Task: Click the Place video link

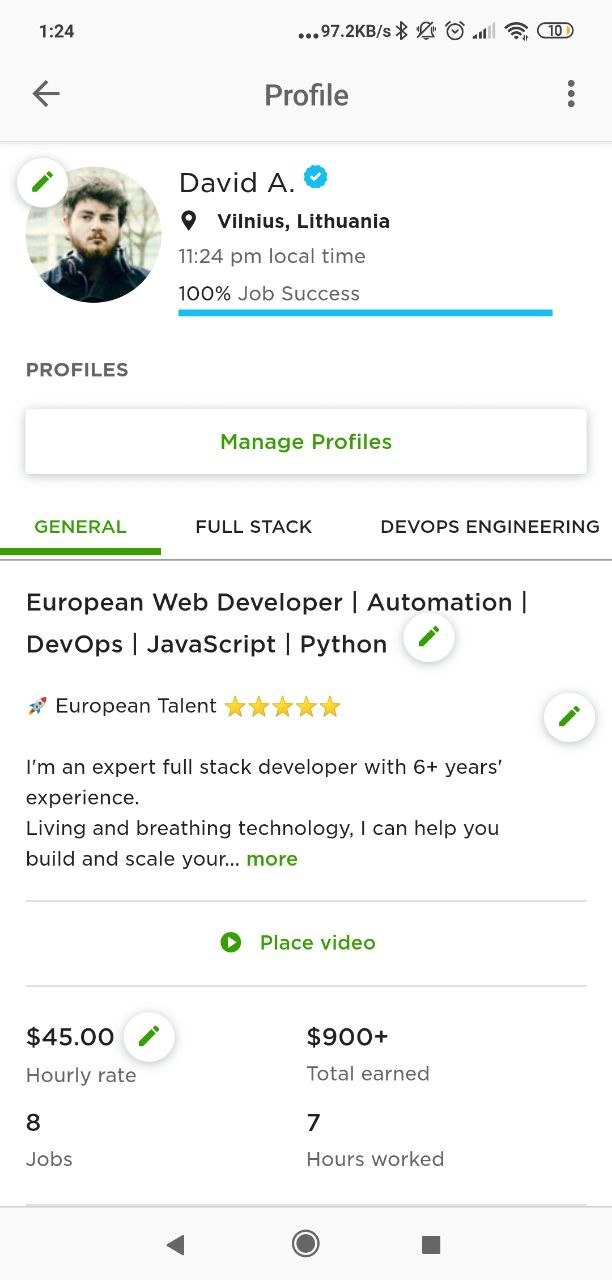Action: click(x=318, y=942)
